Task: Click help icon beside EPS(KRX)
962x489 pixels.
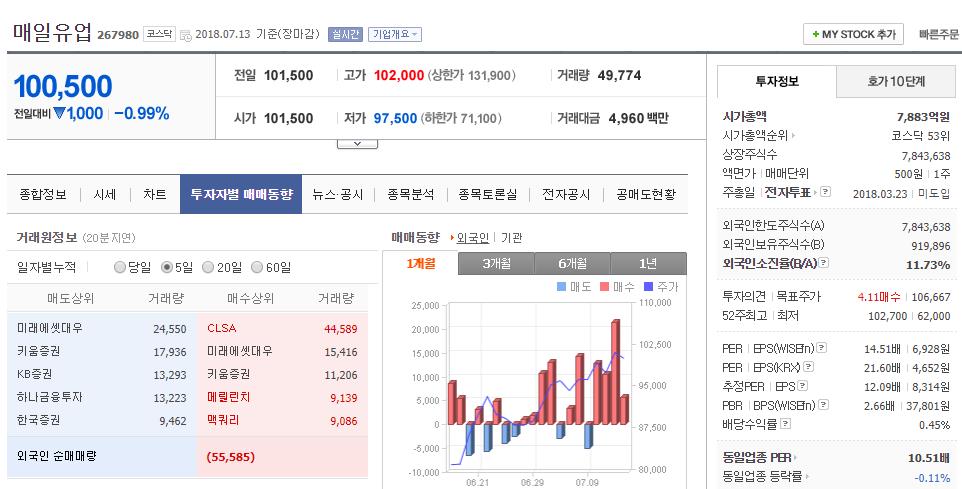Action: pyautogui.click(x=809, y=367)
